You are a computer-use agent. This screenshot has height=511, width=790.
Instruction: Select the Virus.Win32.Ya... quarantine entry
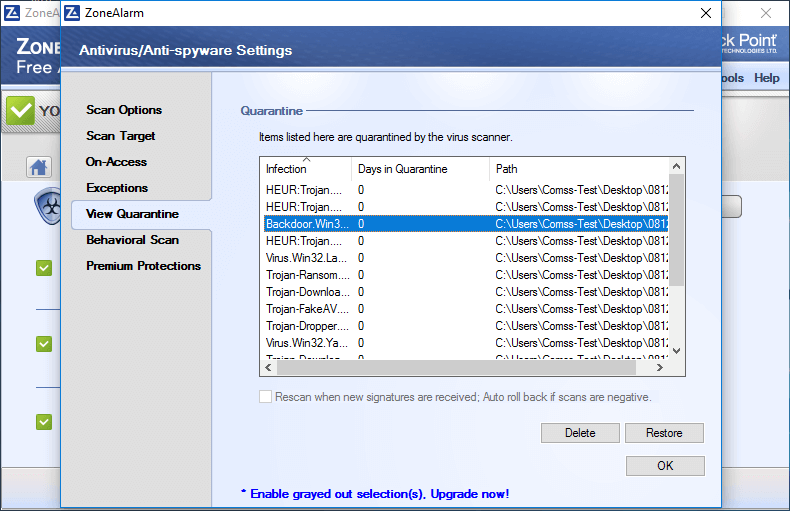(x=465, y=343)
